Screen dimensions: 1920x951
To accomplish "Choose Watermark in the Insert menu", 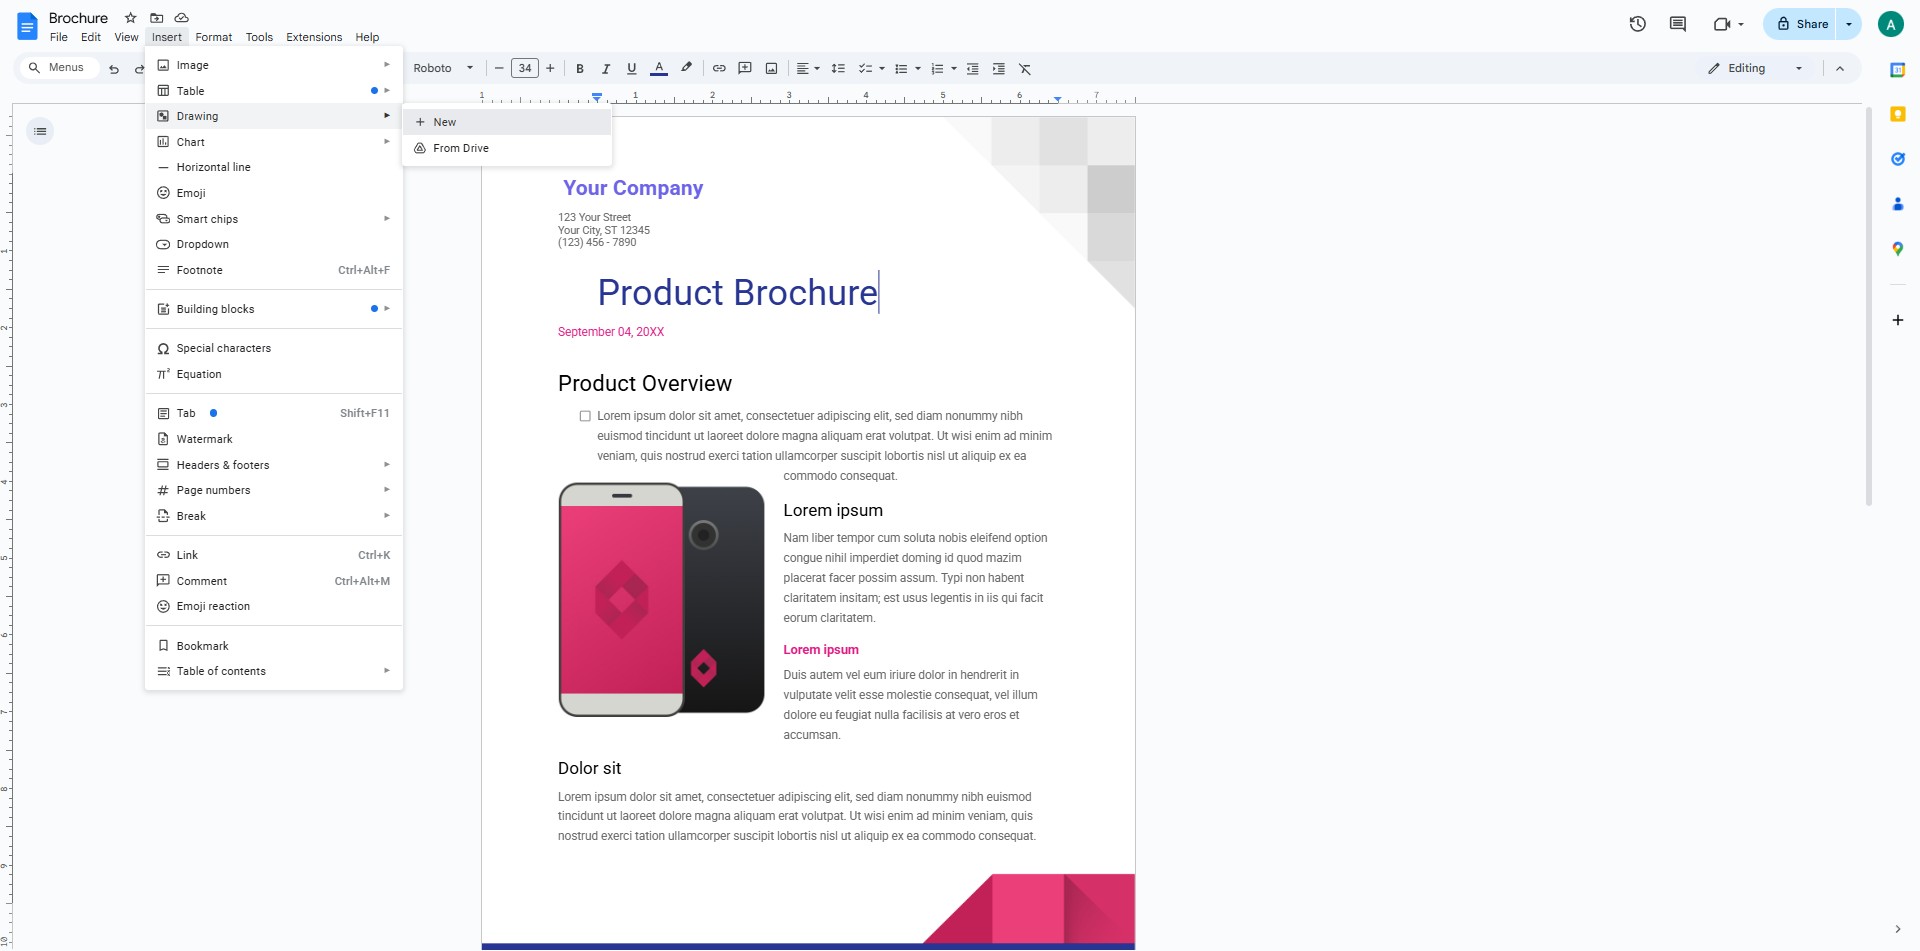I will (x=205, y=439).
